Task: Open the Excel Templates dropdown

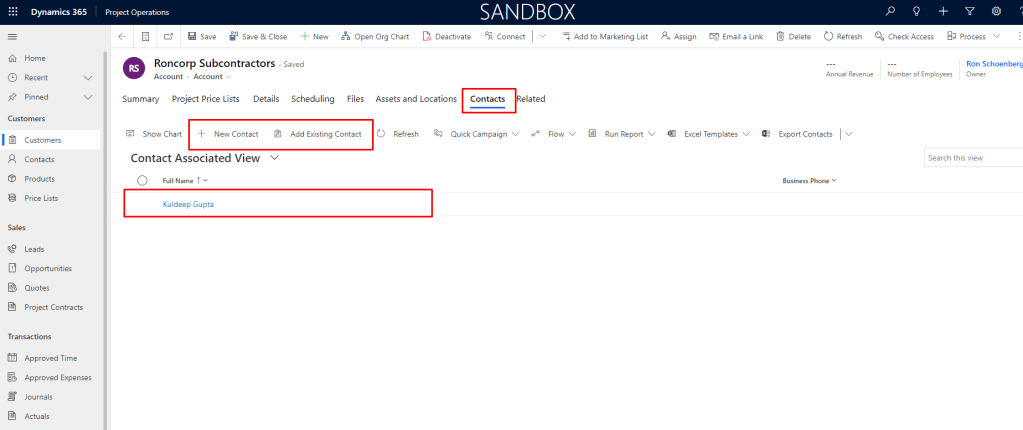Action: coord(746,134)
